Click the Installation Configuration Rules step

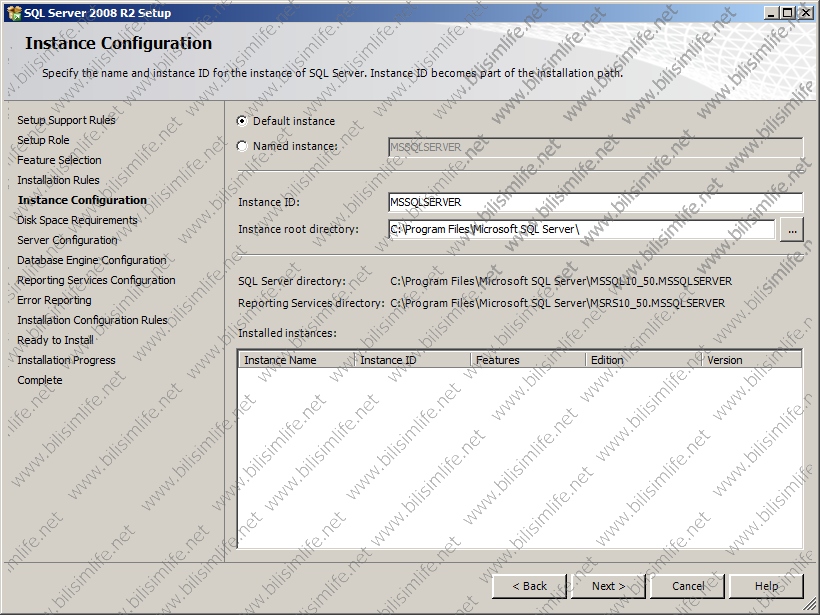pos(92,320)
